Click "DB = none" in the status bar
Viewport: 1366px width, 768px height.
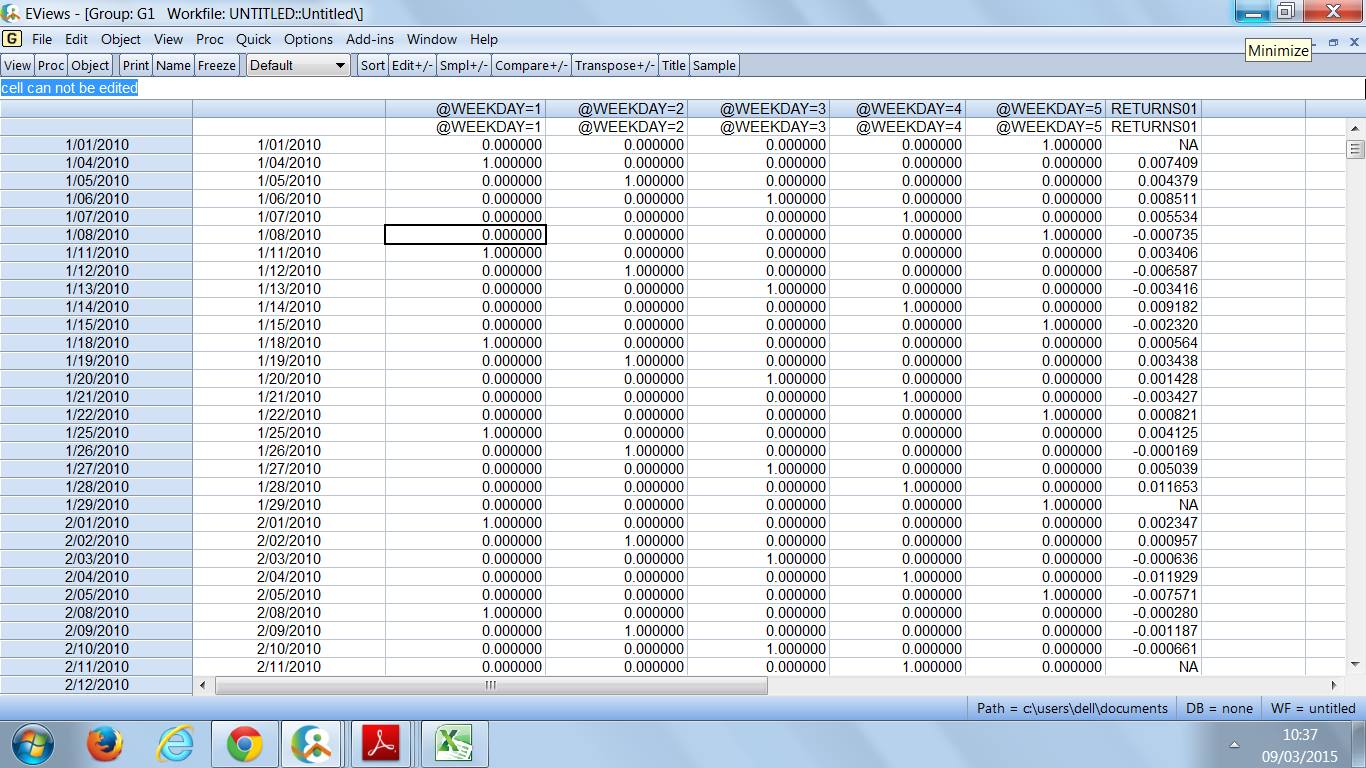point(1219,708)
